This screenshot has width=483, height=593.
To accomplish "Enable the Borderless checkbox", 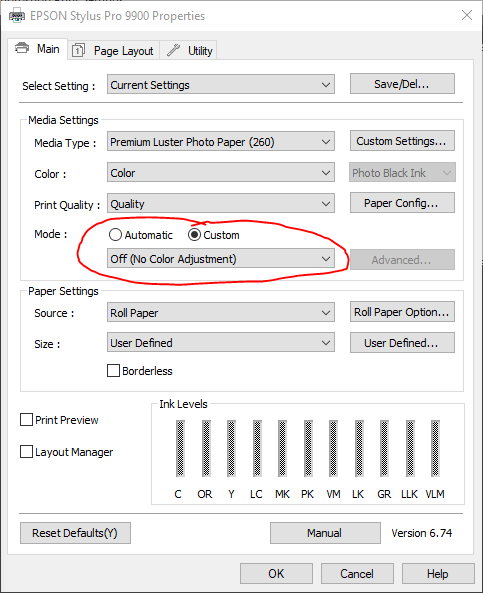I will (113, 371).
